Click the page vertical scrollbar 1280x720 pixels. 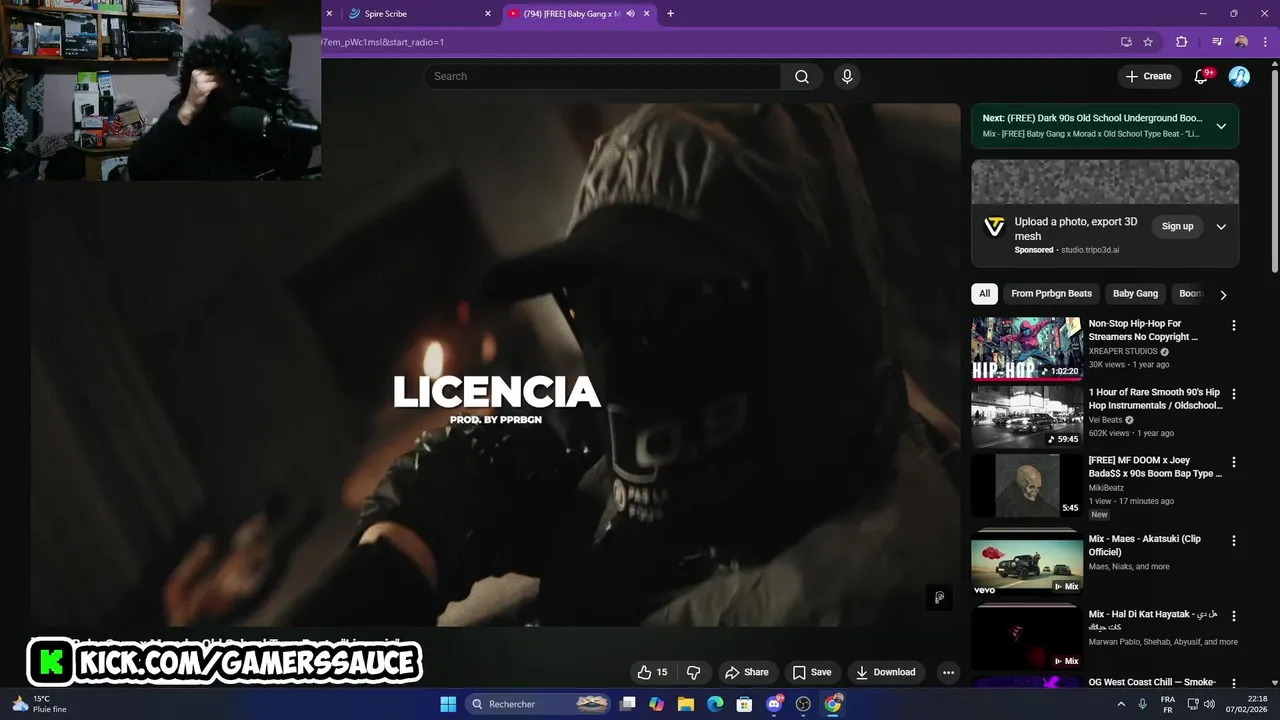point(1274,170)
